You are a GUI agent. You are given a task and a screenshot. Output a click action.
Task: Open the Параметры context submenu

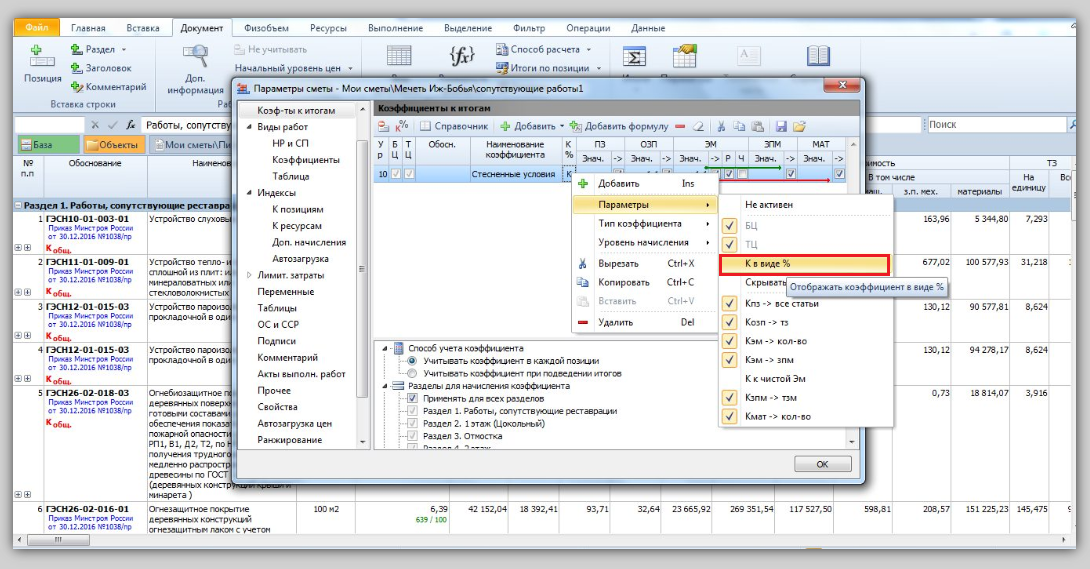tap(645, 204)
